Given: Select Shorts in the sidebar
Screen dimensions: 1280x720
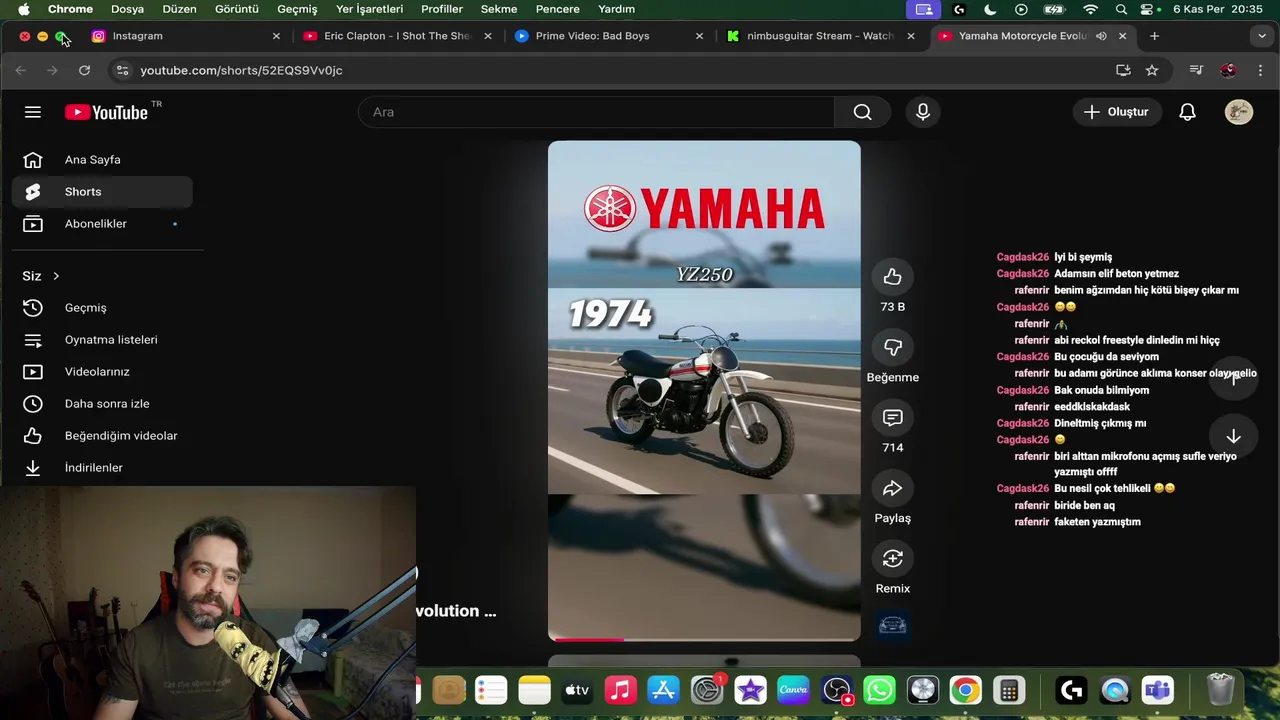Looking at the screenshot, I should 102,192.
